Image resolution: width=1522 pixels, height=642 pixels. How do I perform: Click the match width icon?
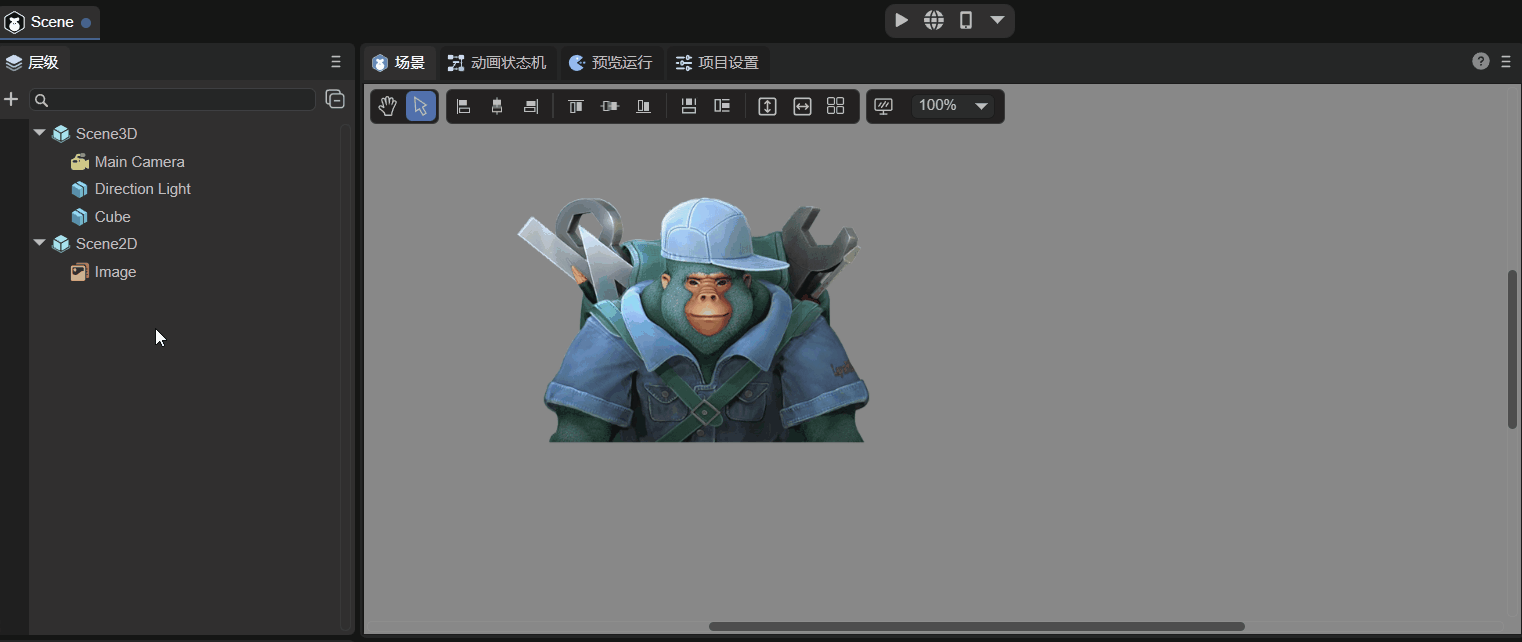tap(802, 106)
